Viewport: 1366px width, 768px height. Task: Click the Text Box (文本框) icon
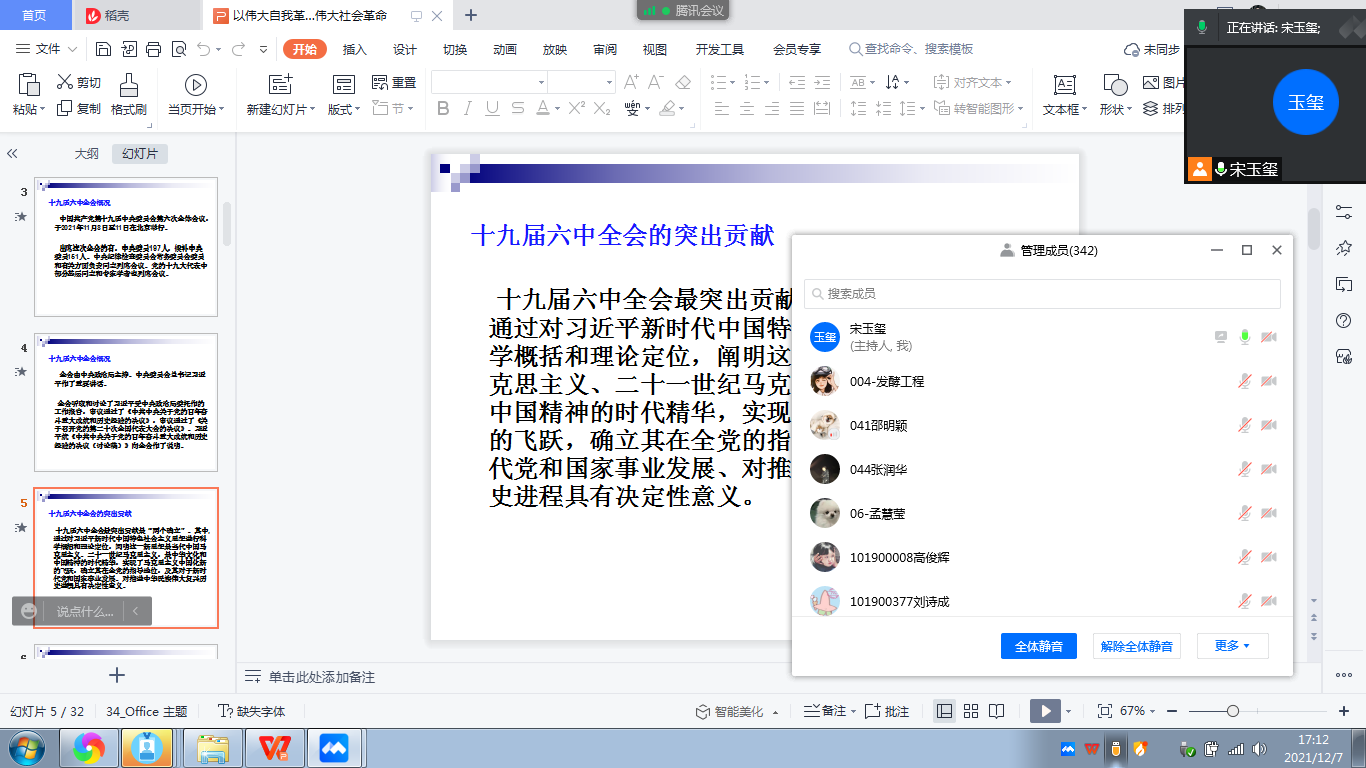1065,85
